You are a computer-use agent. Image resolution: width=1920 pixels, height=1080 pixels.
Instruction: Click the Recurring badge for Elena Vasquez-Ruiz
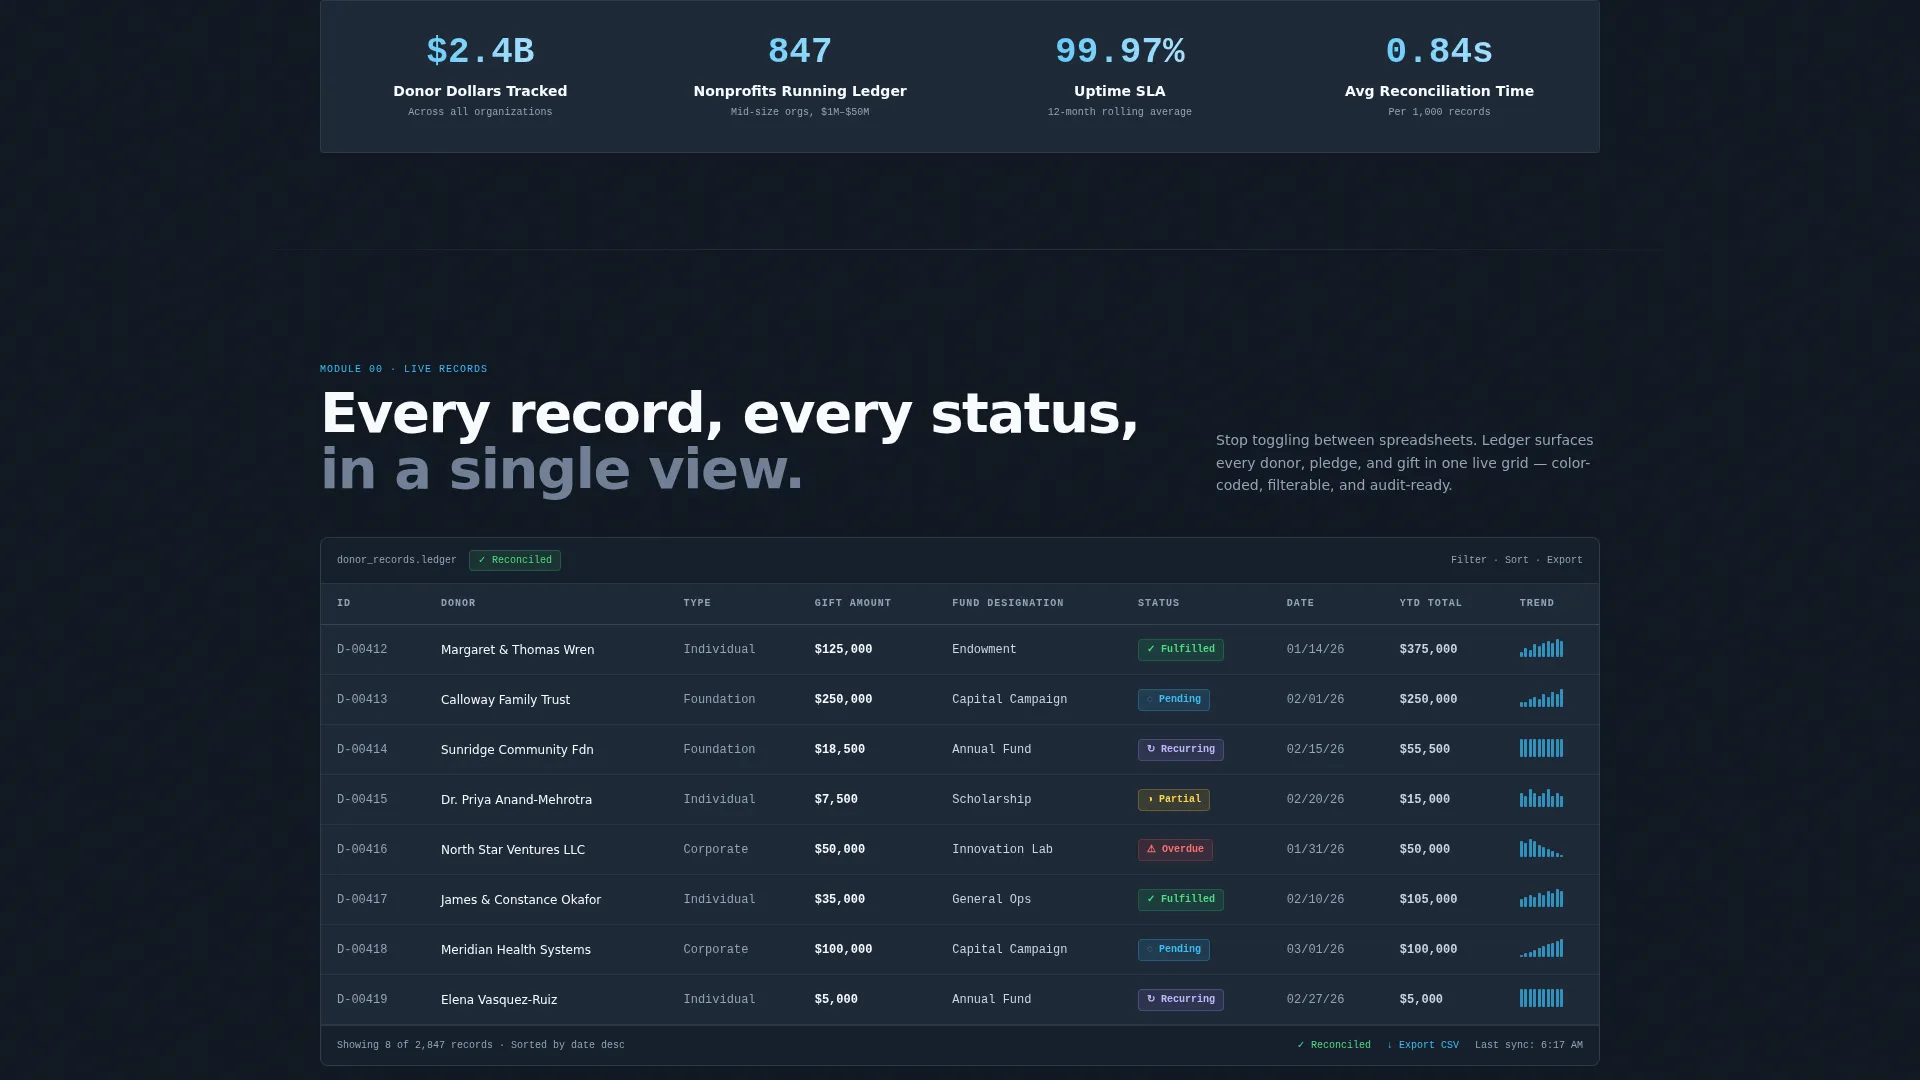tap(1180, 1000)
